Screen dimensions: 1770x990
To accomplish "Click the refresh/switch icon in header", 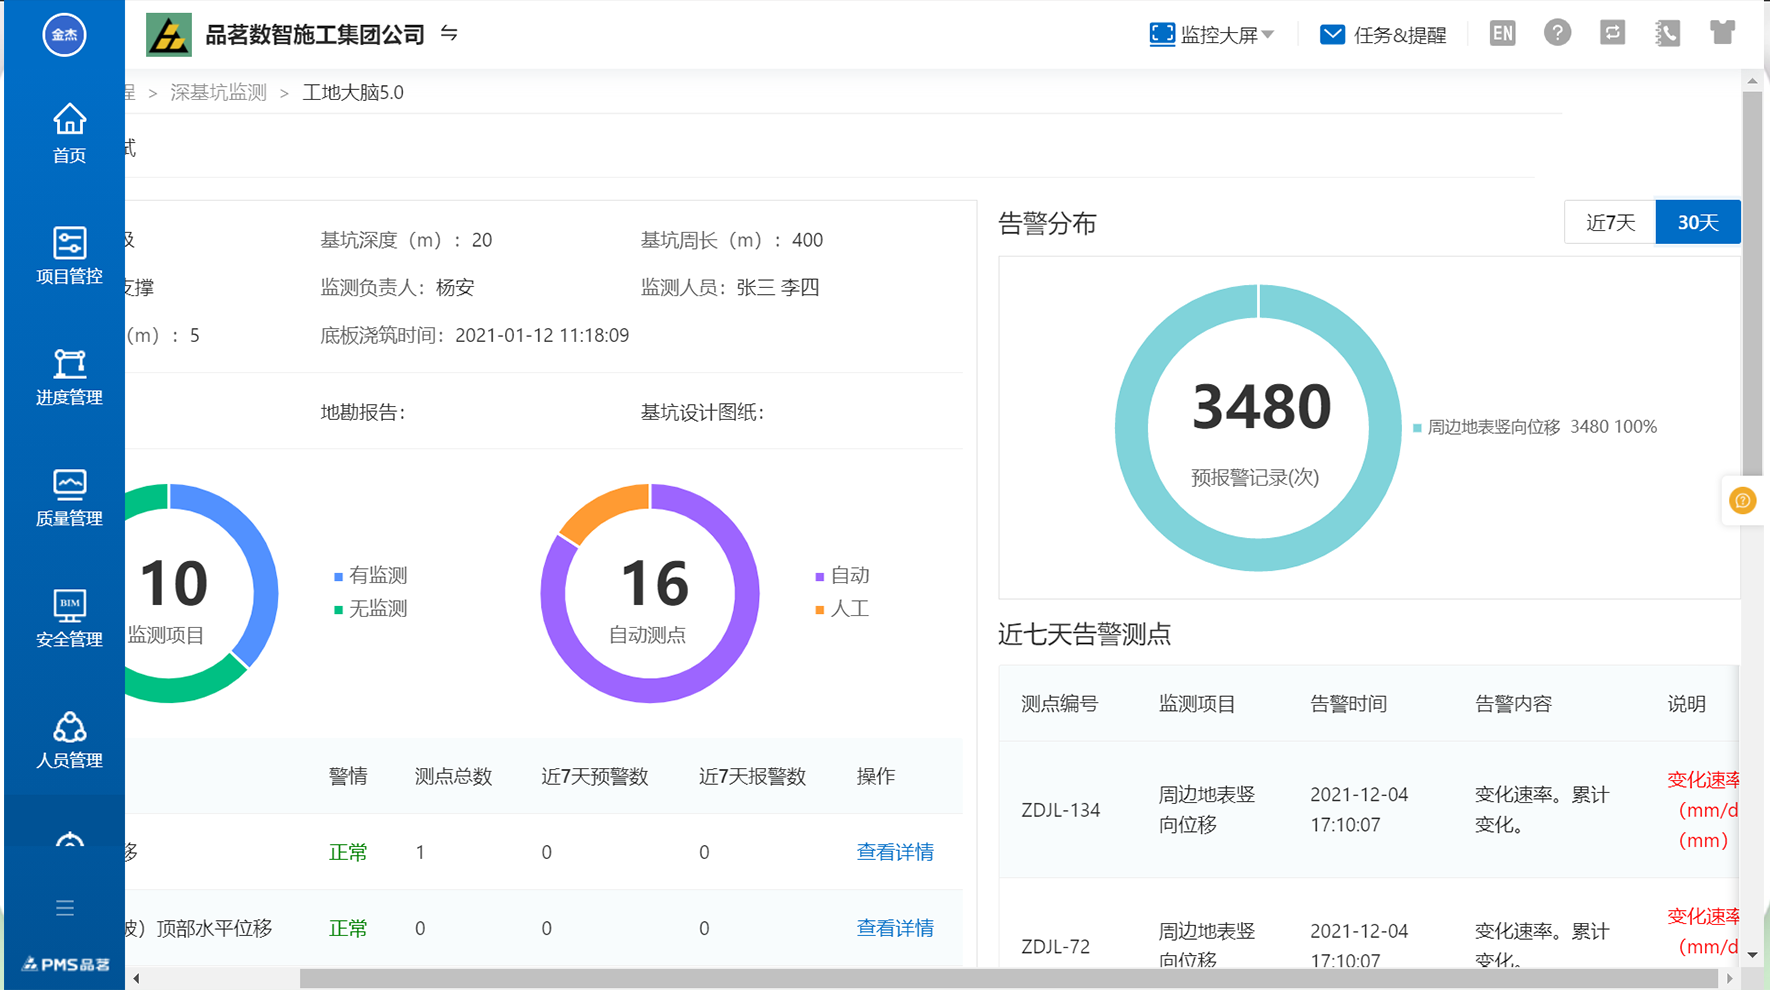I will tap(1612, 33).
